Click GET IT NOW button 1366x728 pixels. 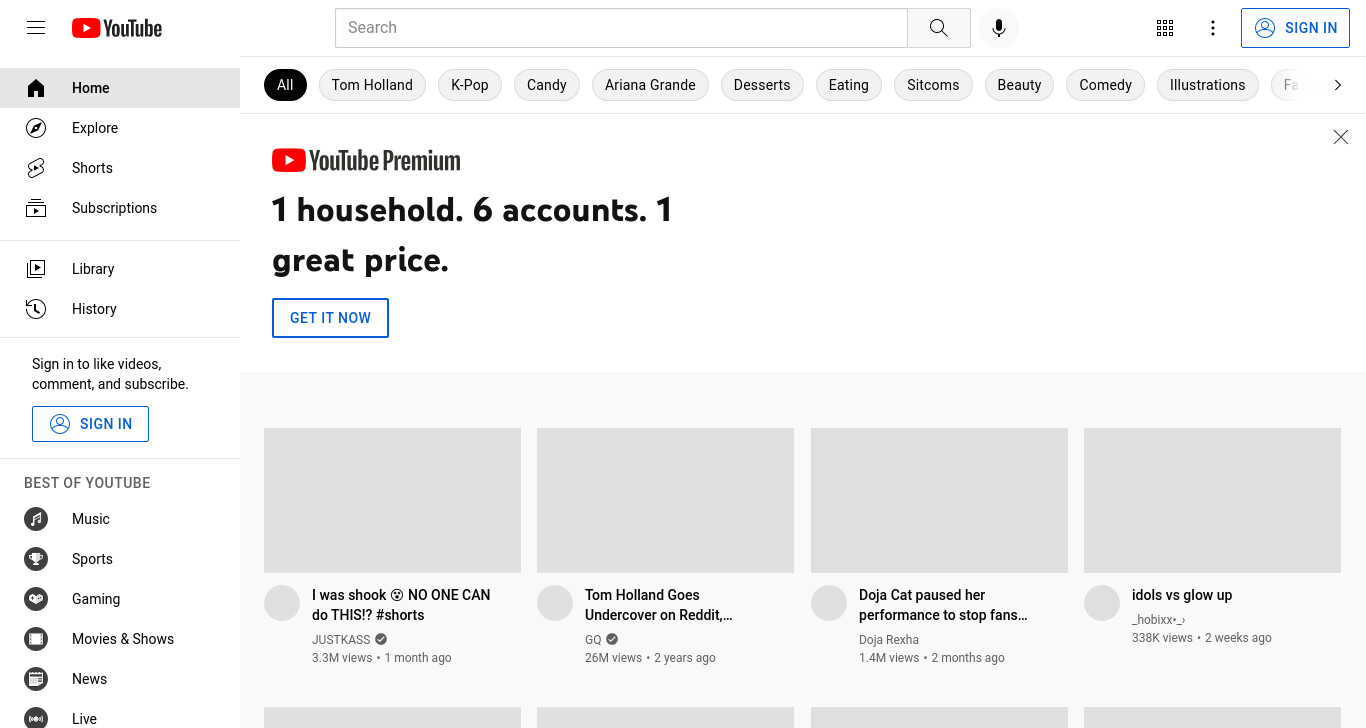click(330, 318)
